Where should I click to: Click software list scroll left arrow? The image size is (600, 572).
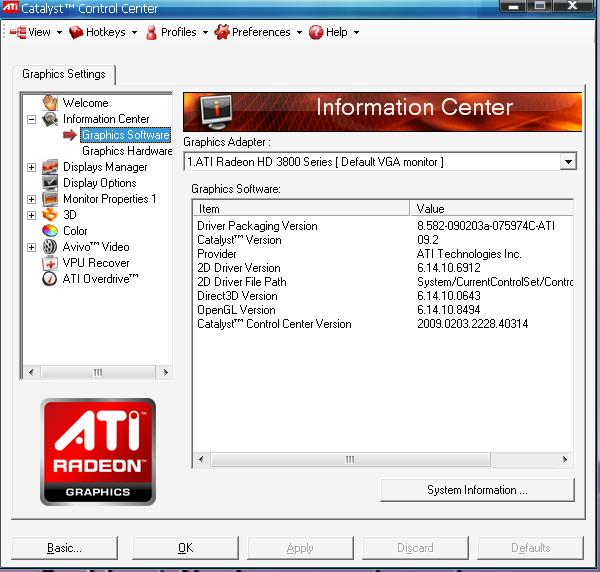click(201, 460)
